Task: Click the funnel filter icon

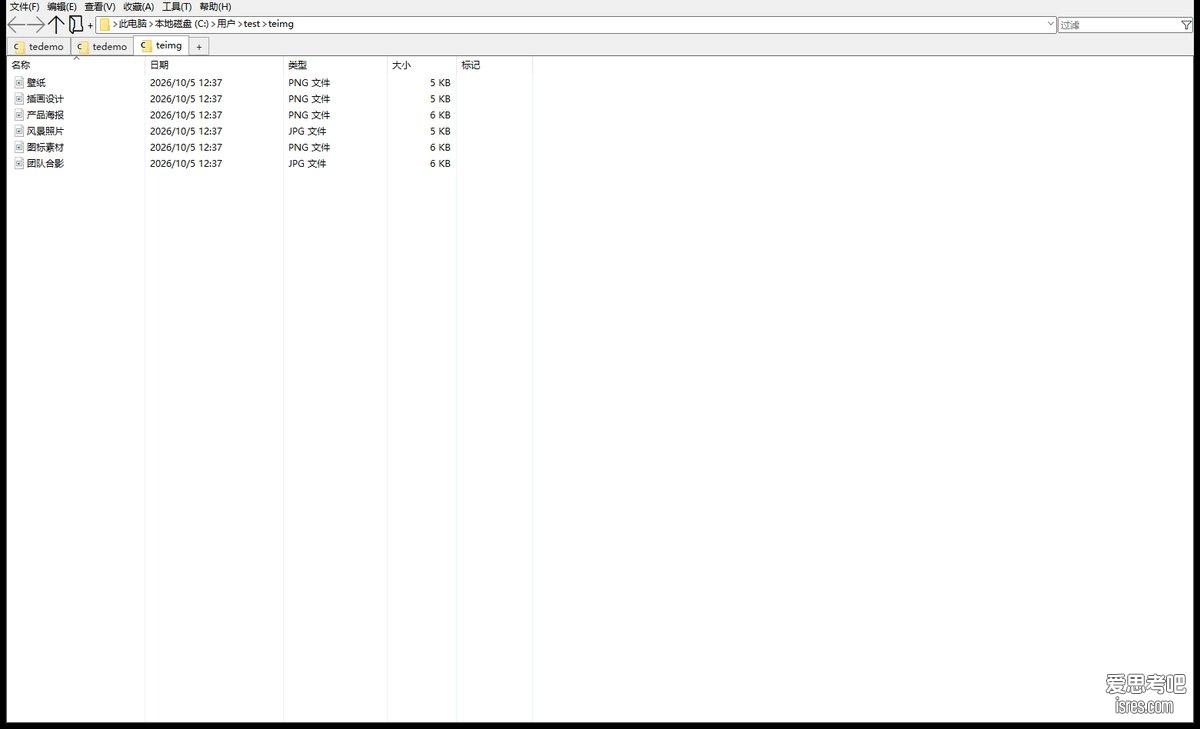Action: click(1186, 25)
